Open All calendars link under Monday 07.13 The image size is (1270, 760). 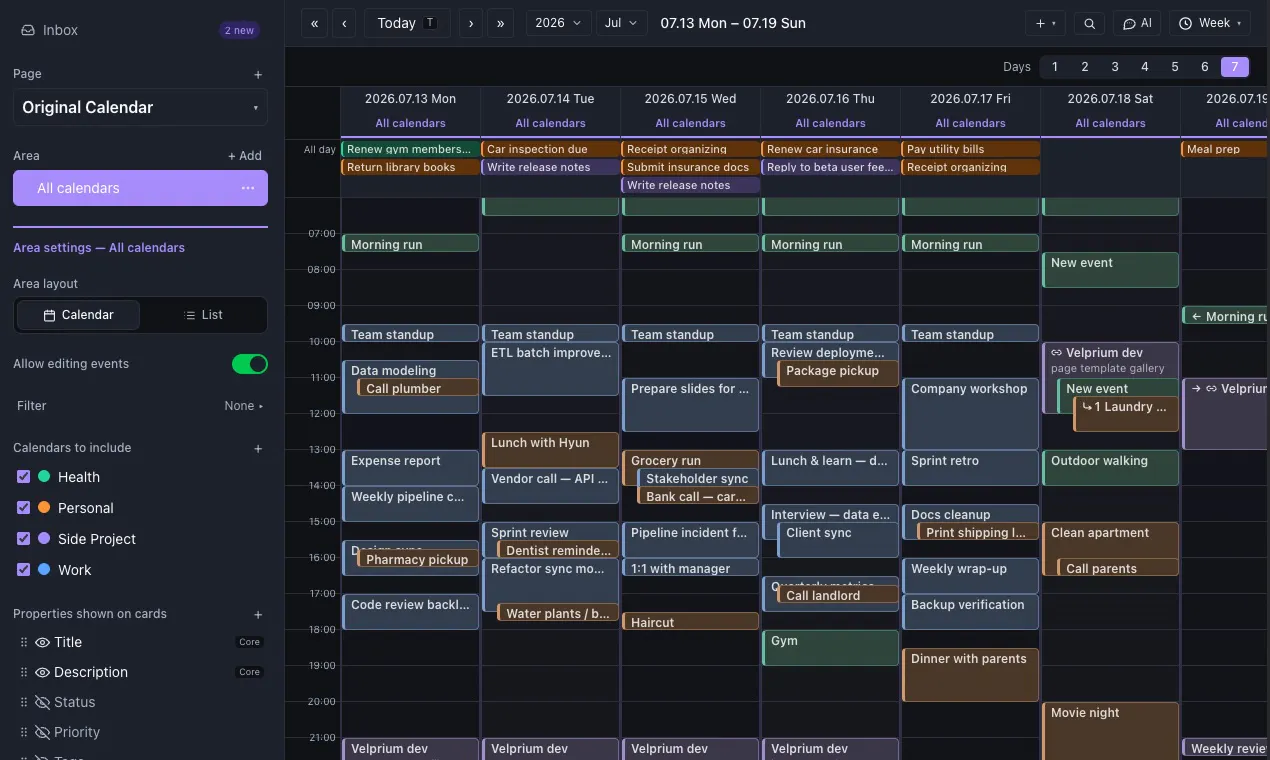point(410,123)
